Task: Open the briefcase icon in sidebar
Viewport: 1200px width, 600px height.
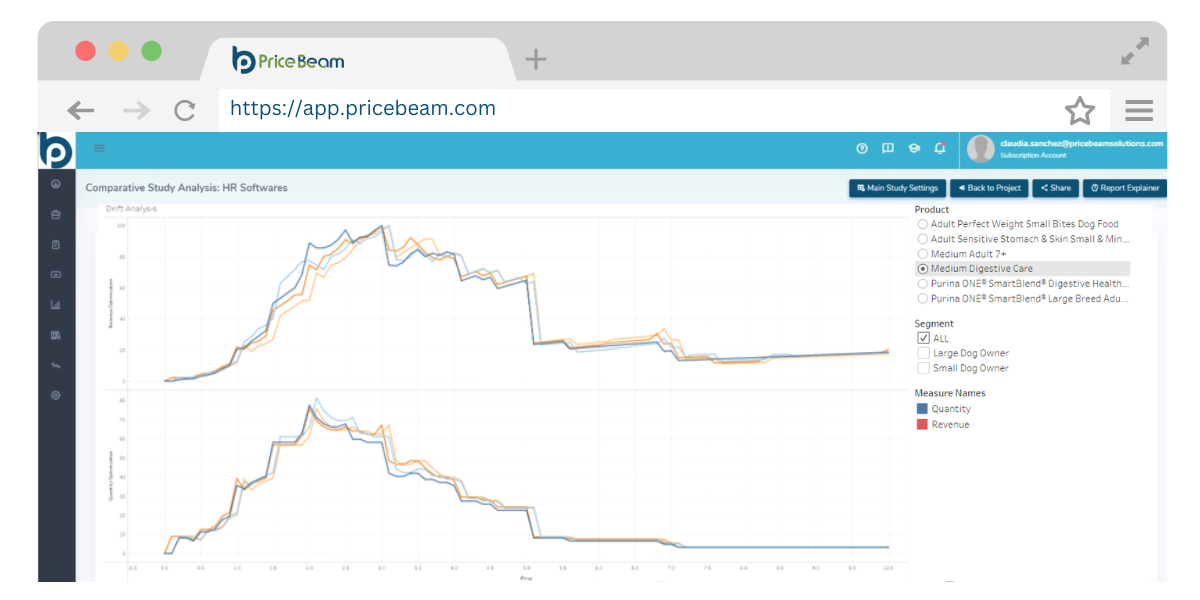Action: pyautogui.click(x=56, y=214)
